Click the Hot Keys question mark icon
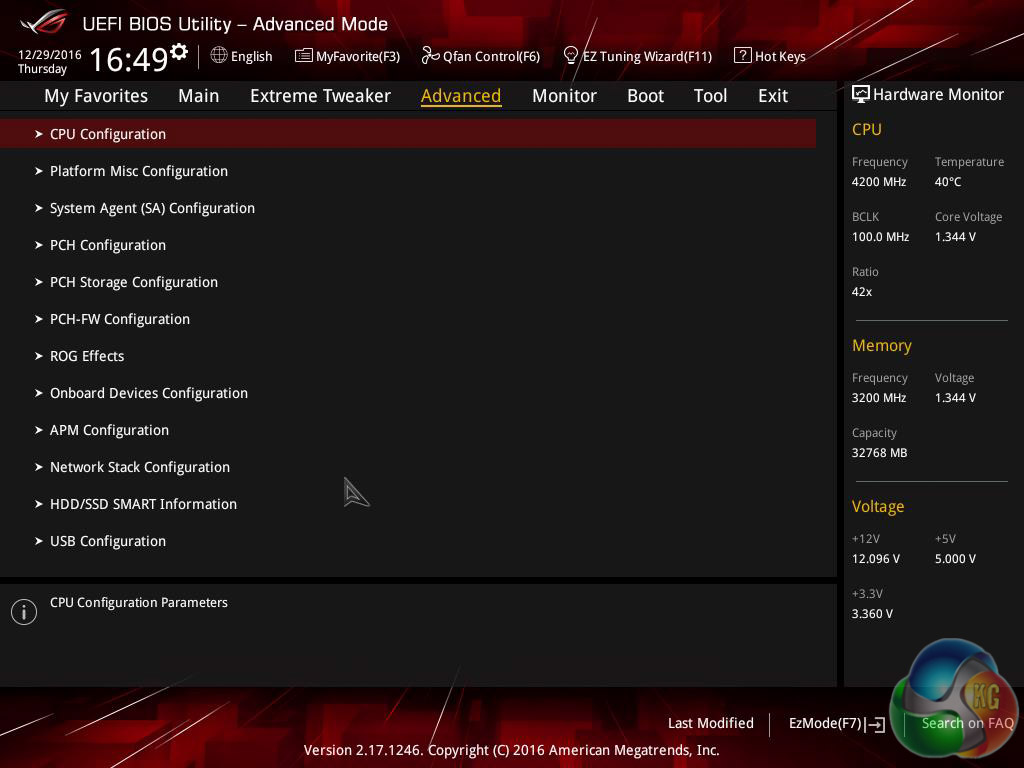The width and height of the screenshot is (1024, 768). pos(743,56)
